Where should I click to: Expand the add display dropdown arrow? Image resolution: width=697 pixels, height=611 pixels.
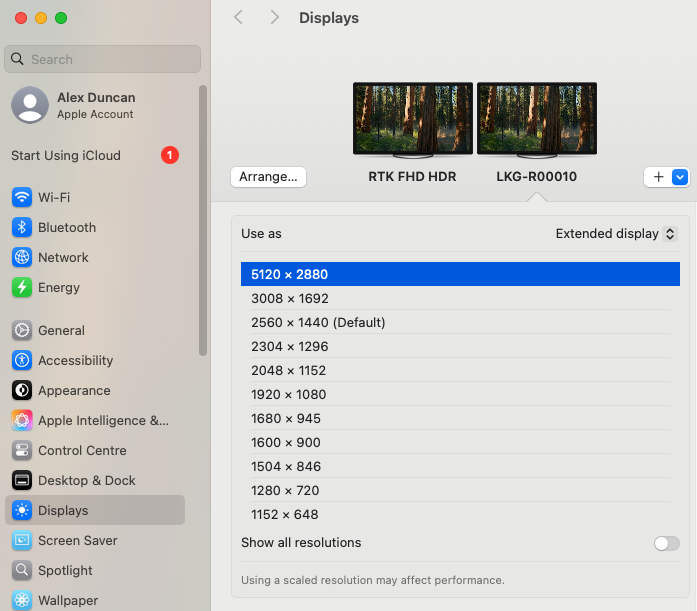coord(680,177)
